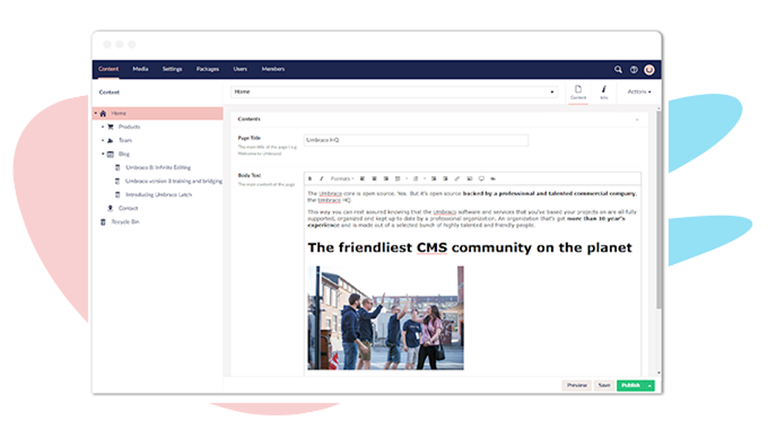Click the insert link icon

457,179
